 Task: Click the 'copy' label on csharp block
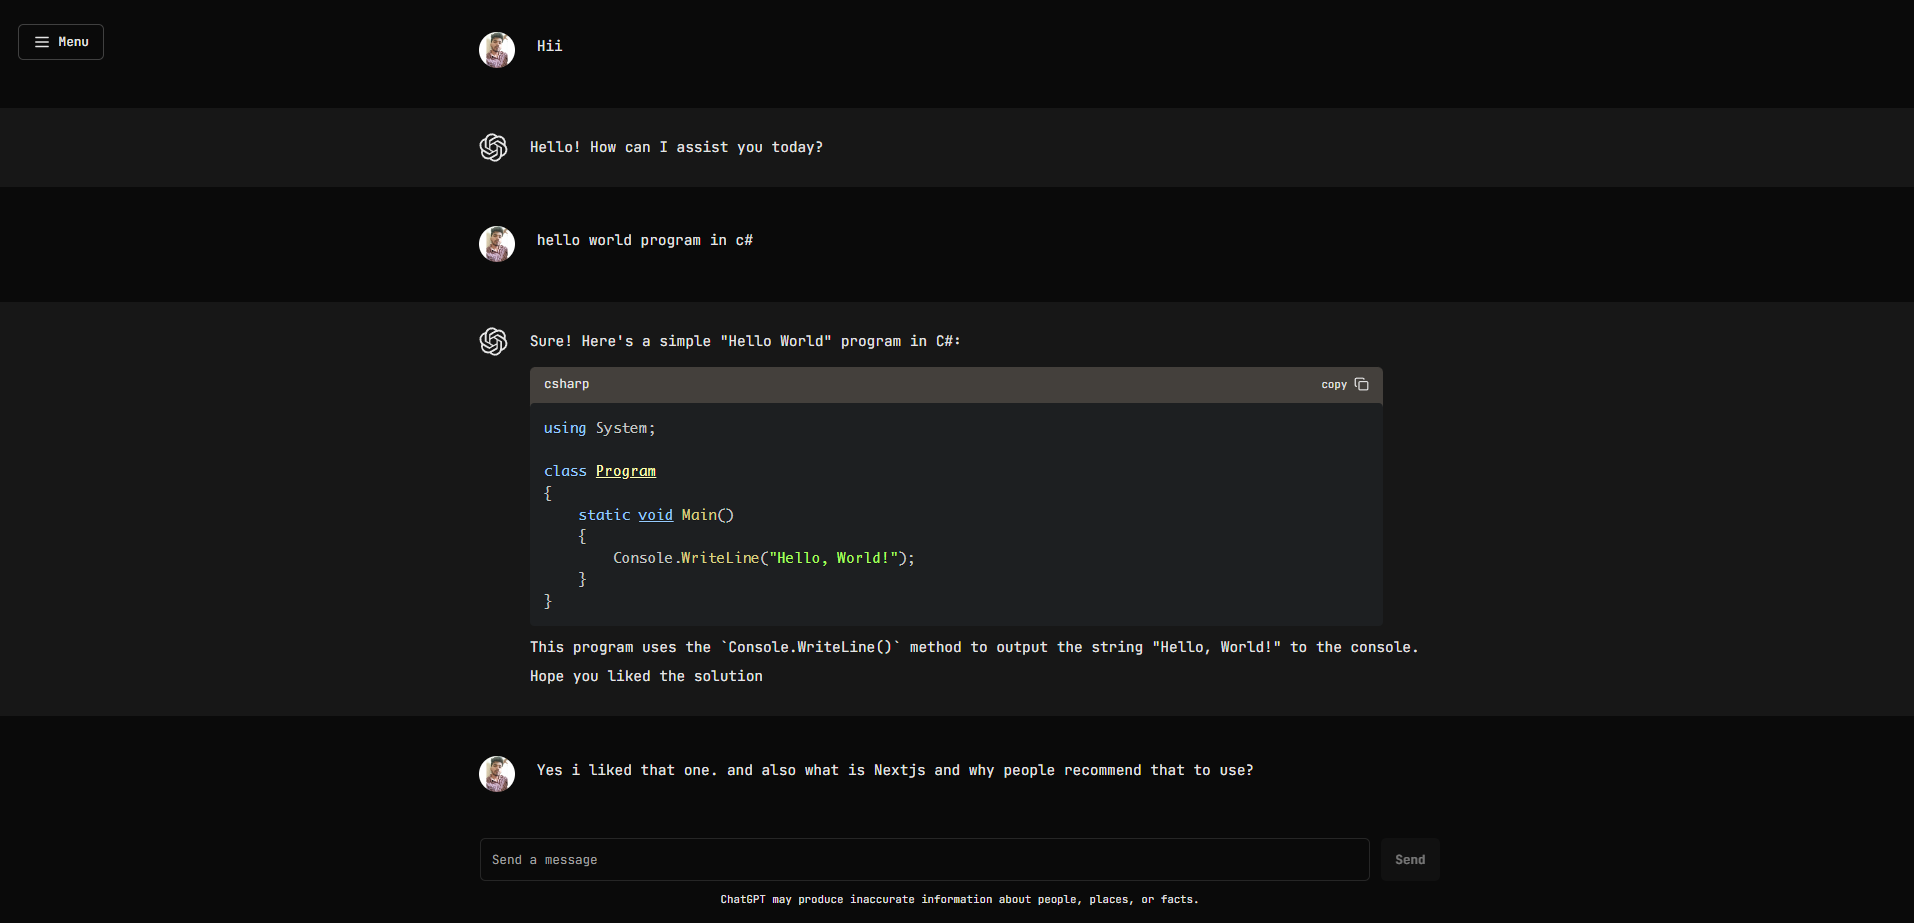coord(1334,385)
